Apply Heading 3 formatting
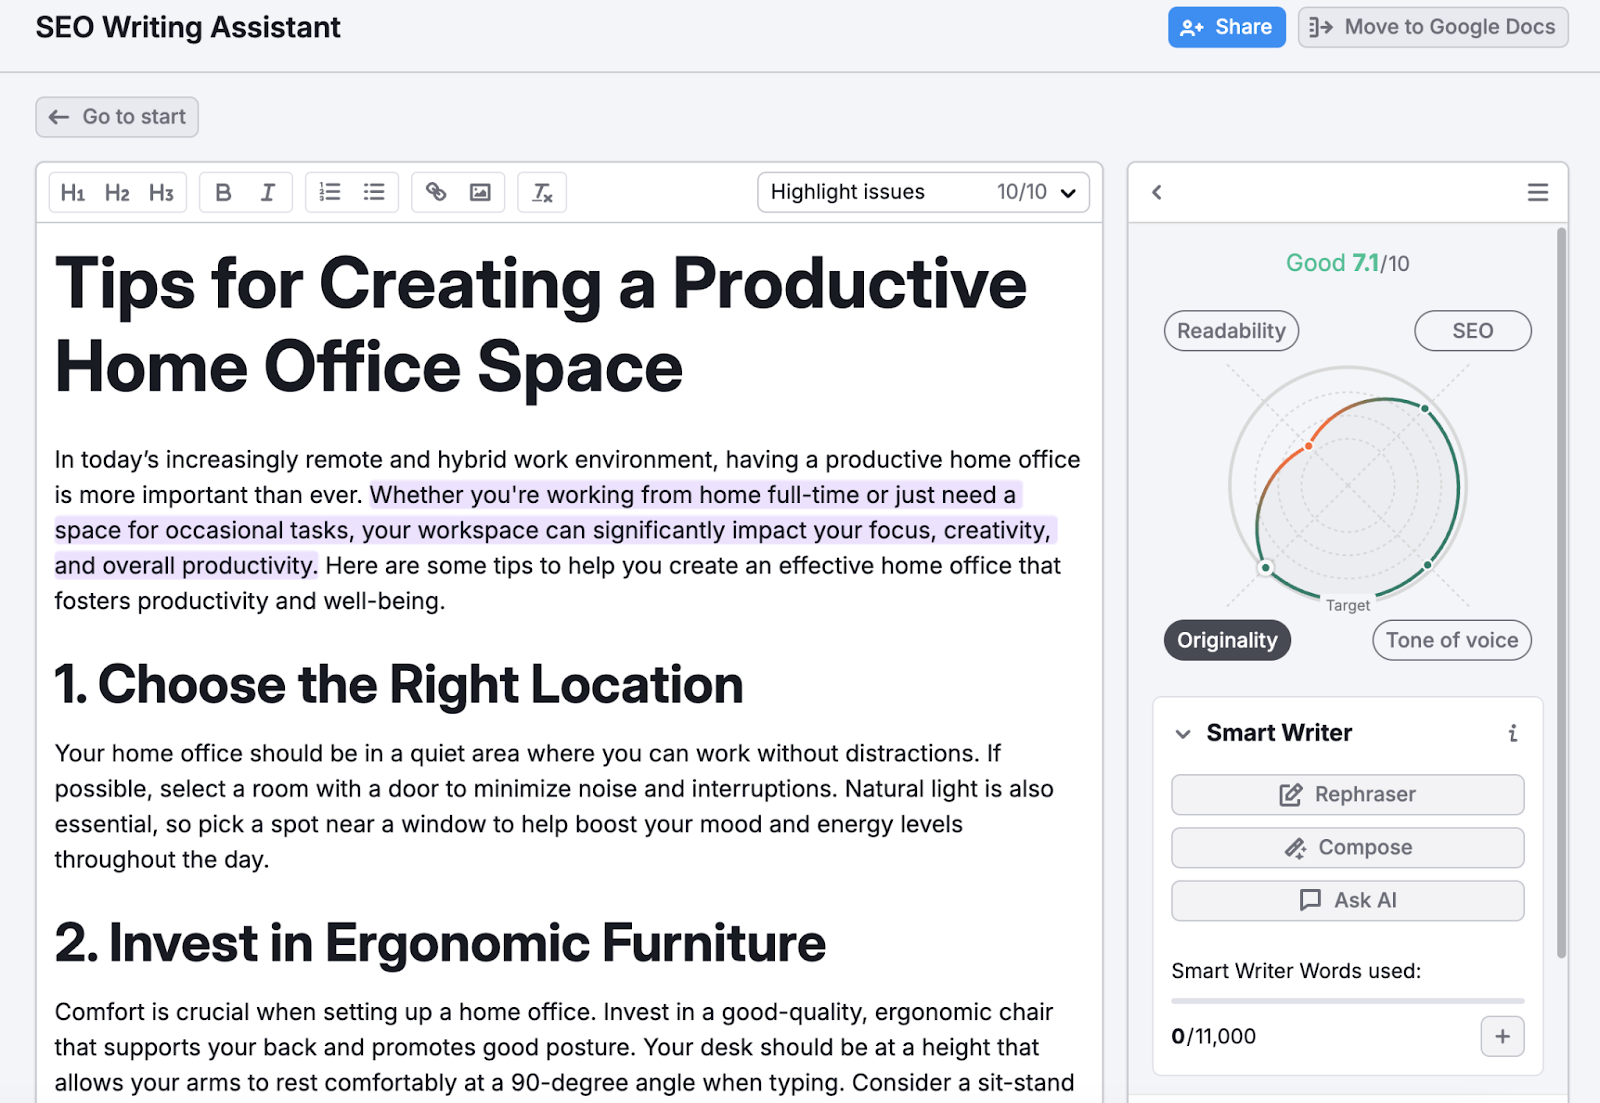 coord(161,192)
